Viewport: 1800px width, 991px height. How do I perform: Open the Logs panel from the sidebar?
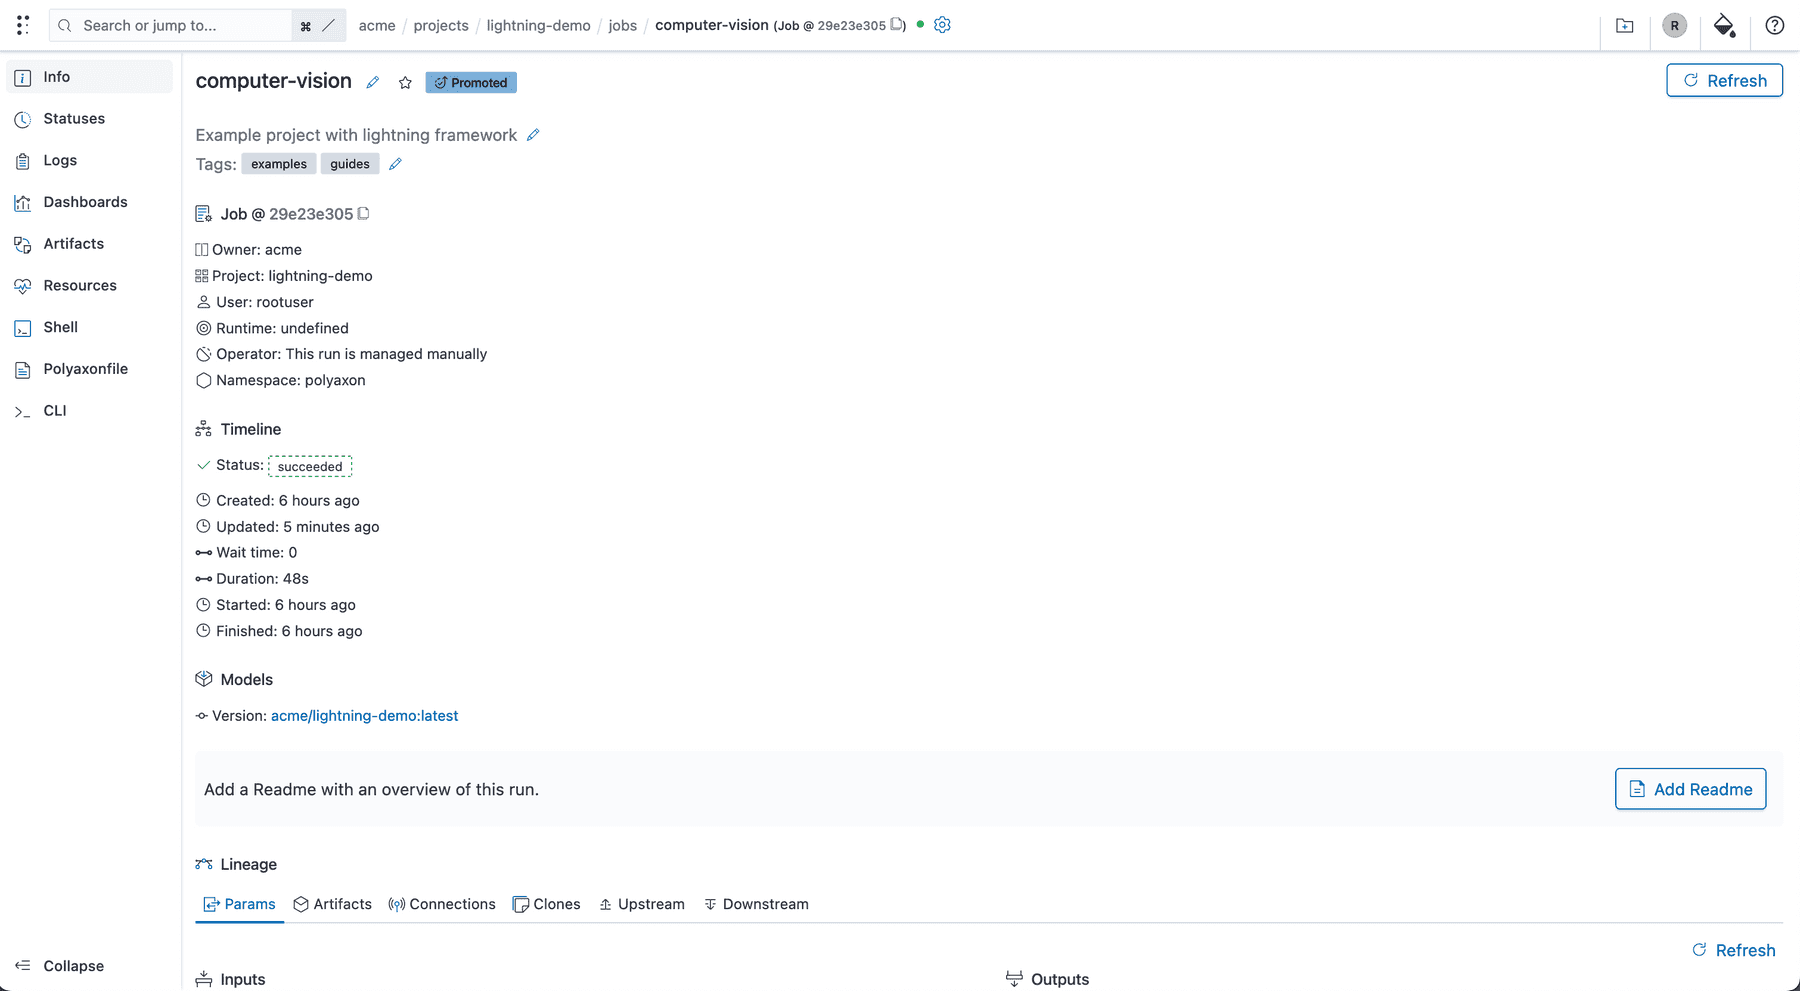coord(60,160)
